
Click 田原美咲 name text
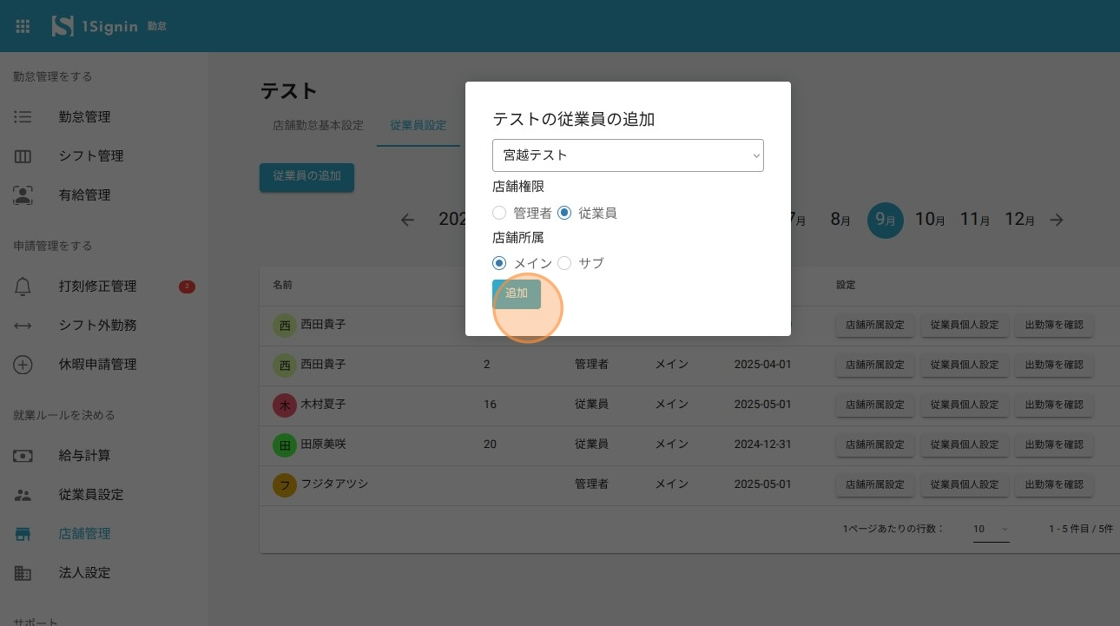[323, 444]
